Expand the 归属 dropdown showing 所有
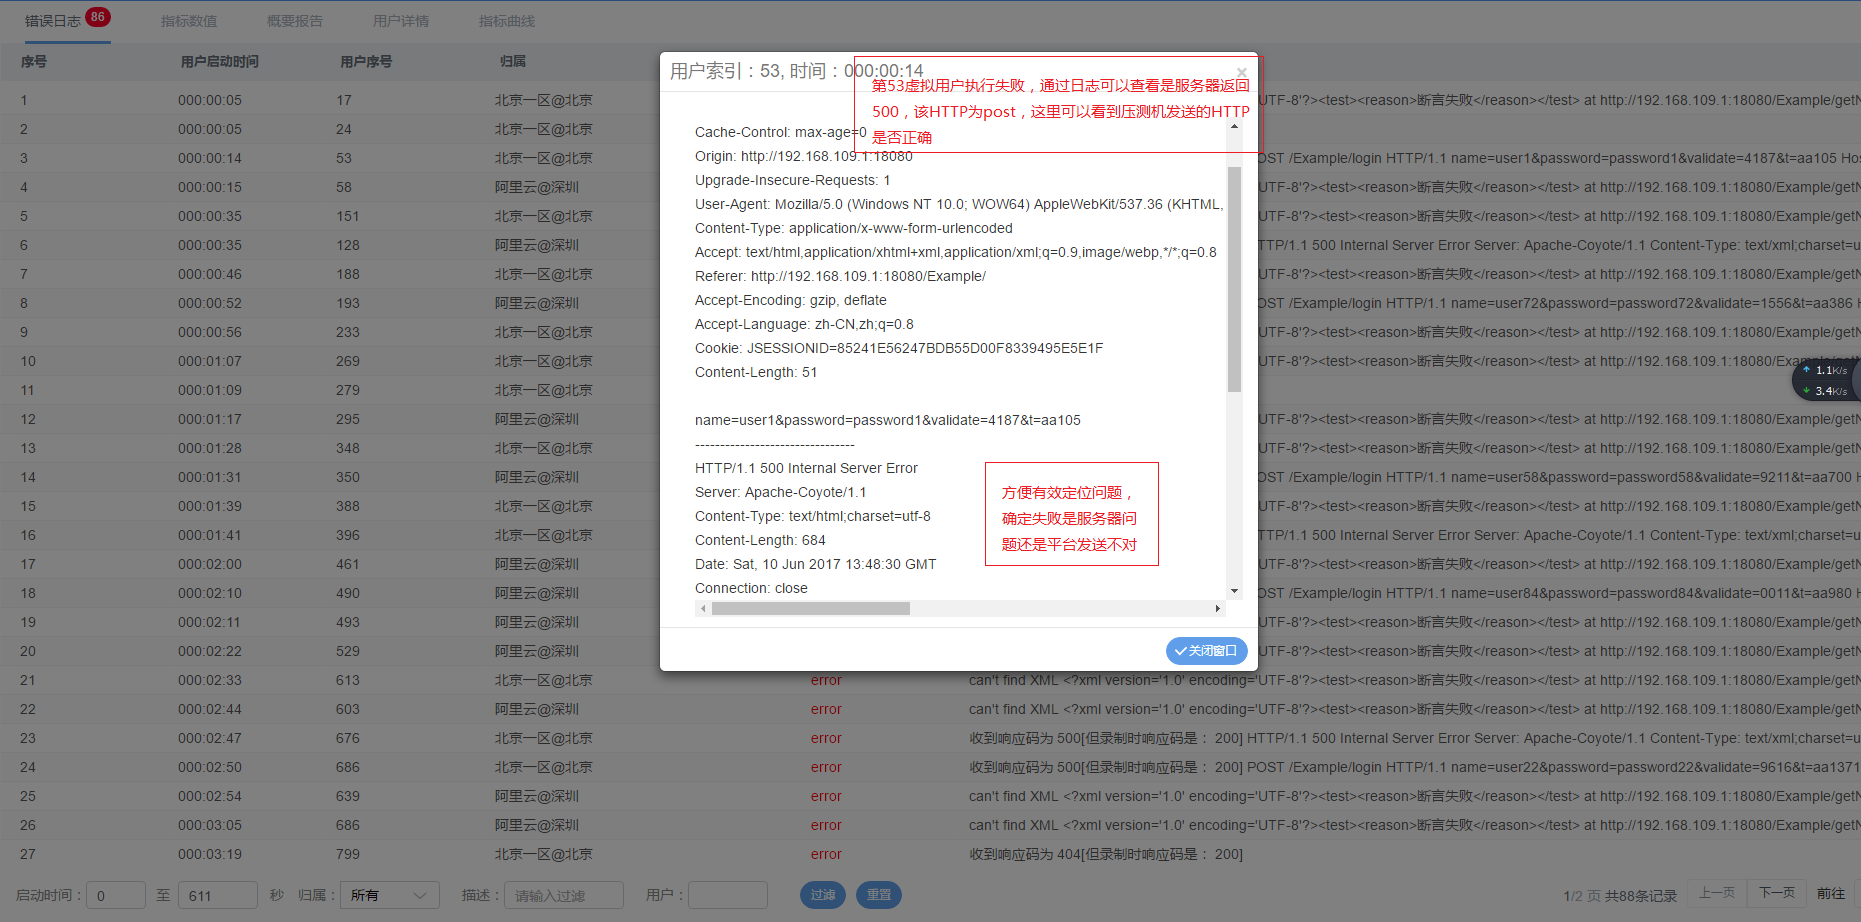1861x922 pixels. (389, 895)
